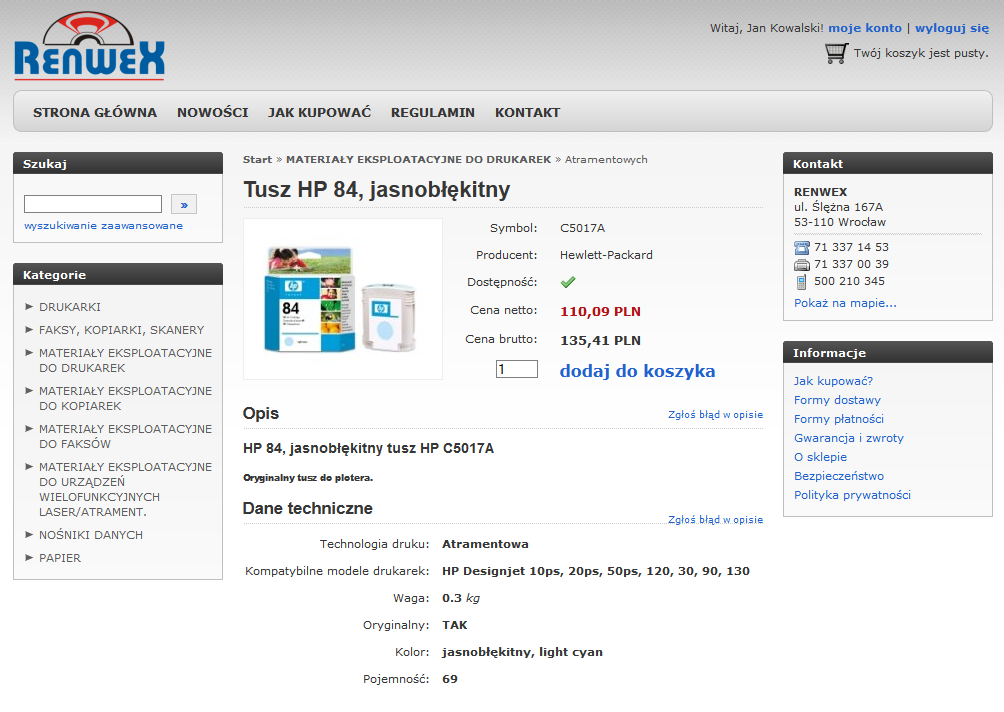1004x712 pixels.
Task: Click the search text field
Action: (93, 204)
